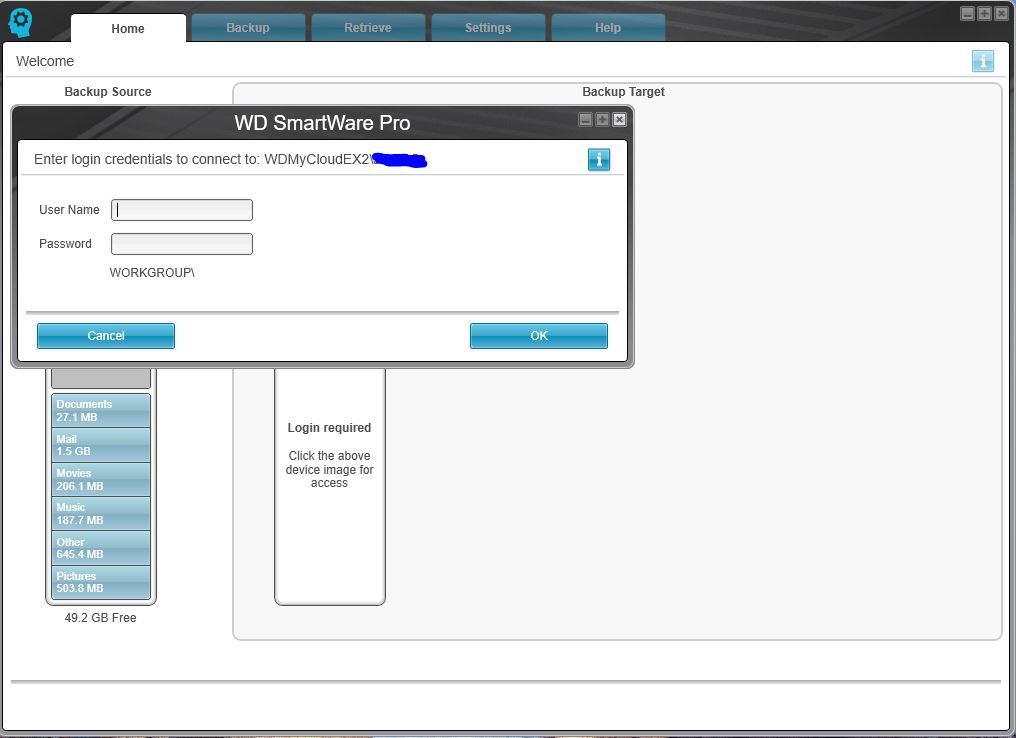This screenshot has height=738, width=1016.
Task: Select the Music 187.7 MB category
Action: (101, 514)
